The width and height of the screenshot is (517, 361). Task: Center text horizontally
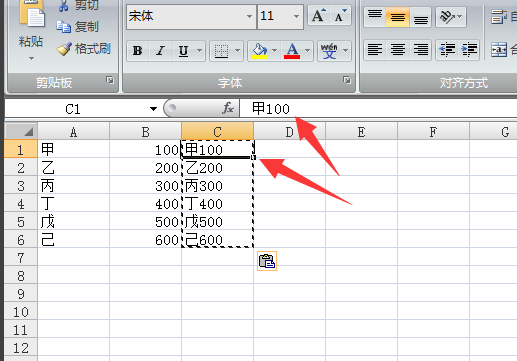coord(398,50)
